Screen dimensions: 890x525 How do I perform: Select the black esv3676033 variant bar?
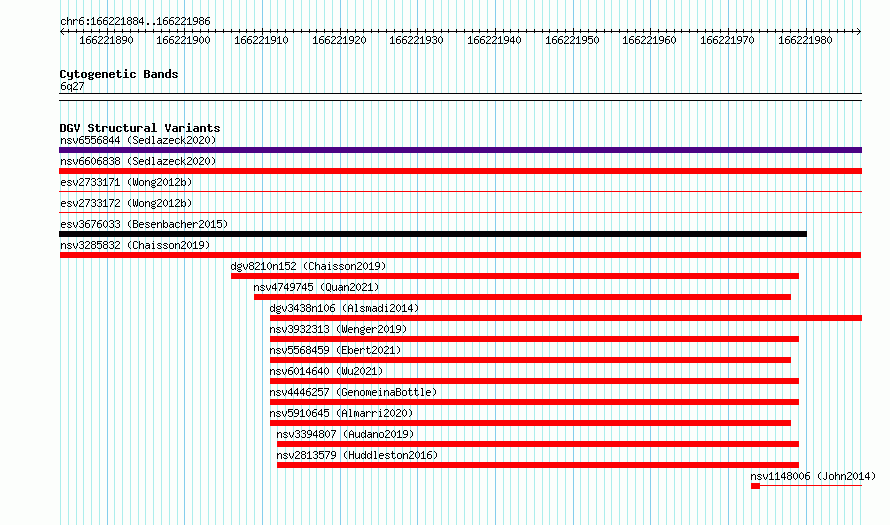pyautogui.click(x=433, y=234)
